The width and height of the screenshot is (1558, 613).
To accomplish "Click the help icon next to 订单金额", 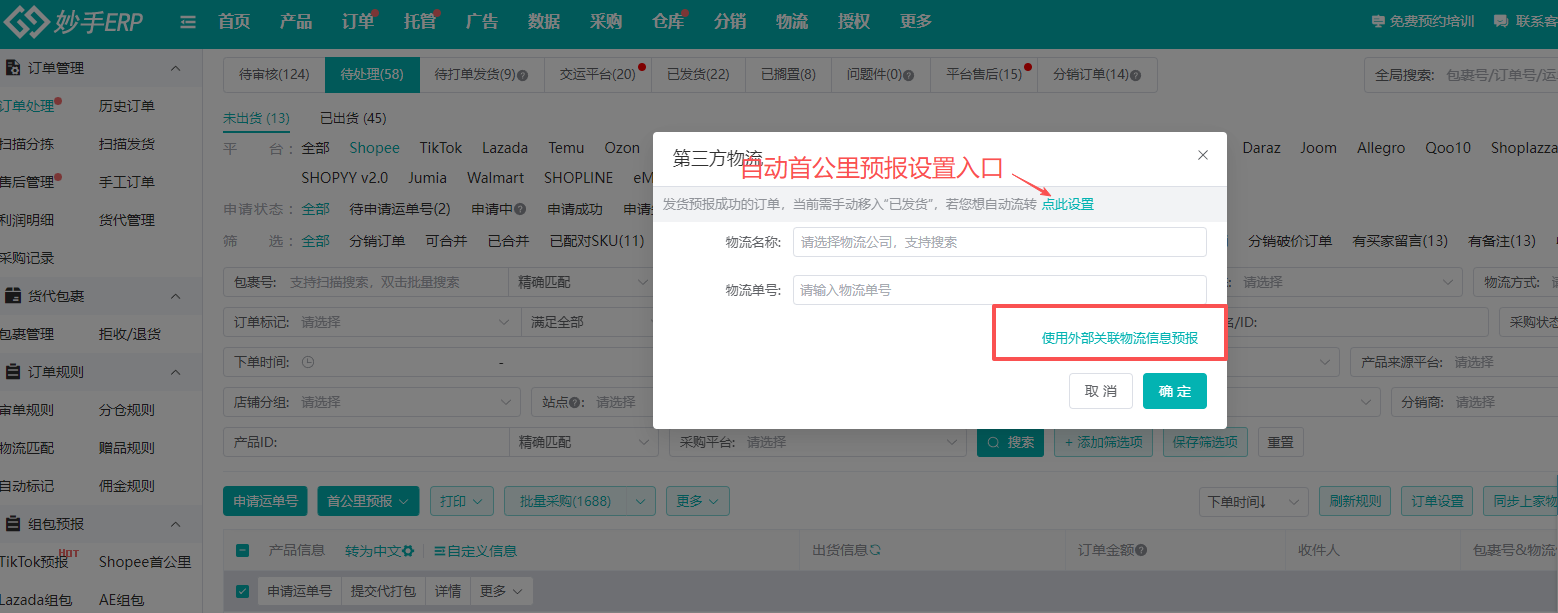I will pyautogui.click(x=1141, y=550).
